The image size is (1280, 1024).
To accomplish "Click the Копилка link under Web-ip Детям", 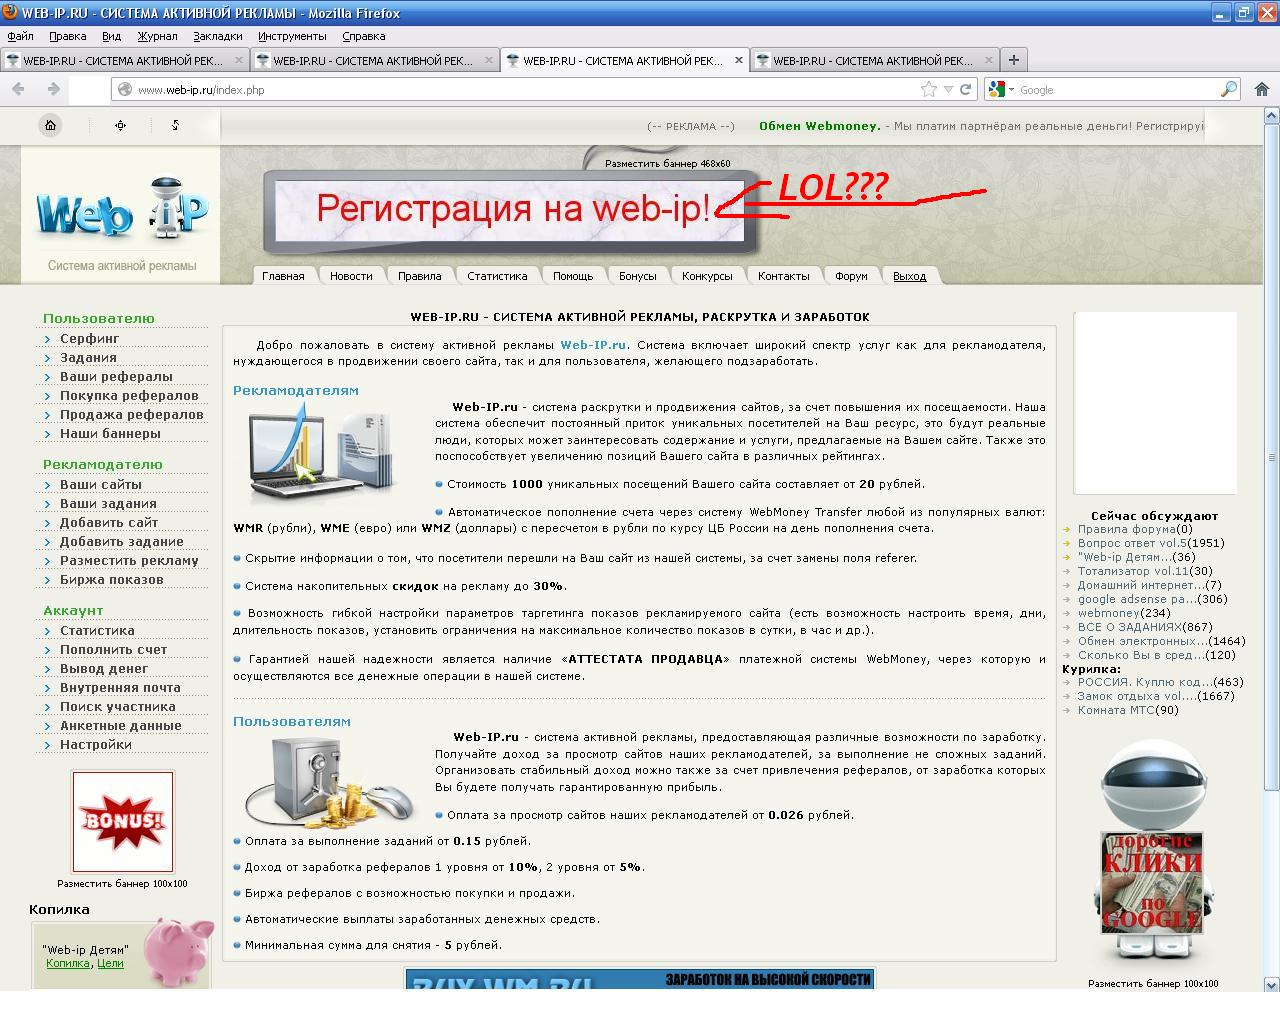I will pos(68,963).
